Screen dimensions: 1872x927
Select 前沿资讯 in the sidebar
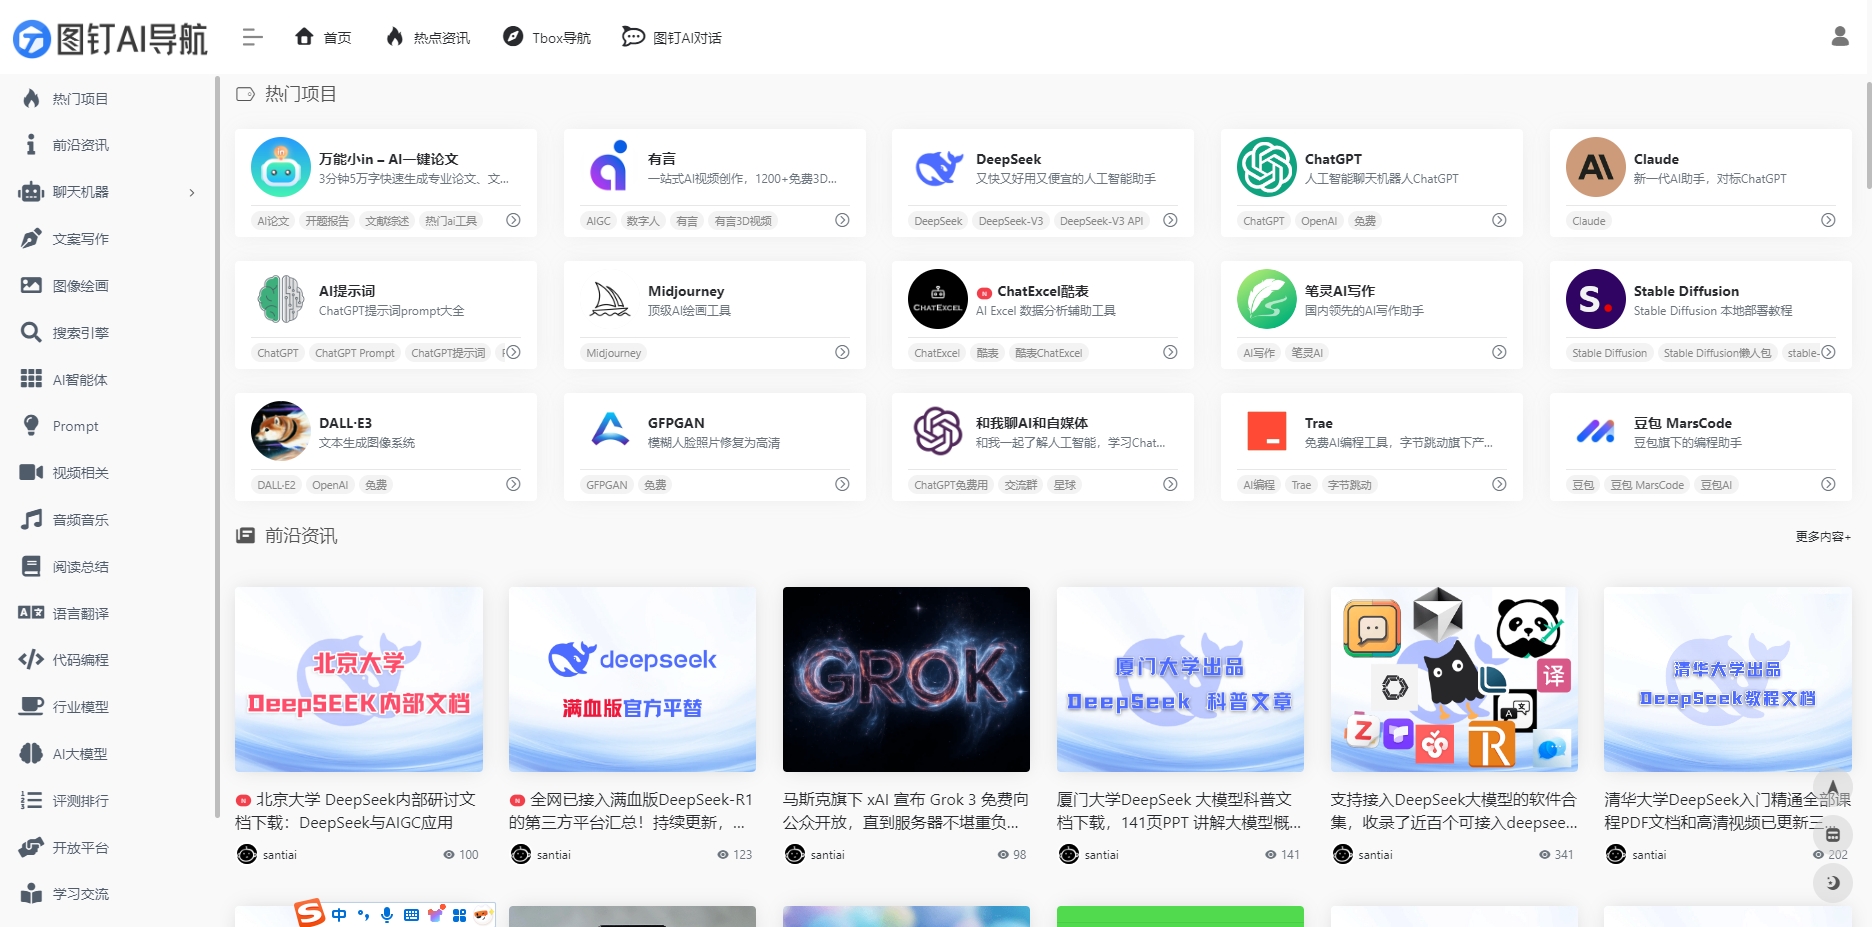point(80,146)
